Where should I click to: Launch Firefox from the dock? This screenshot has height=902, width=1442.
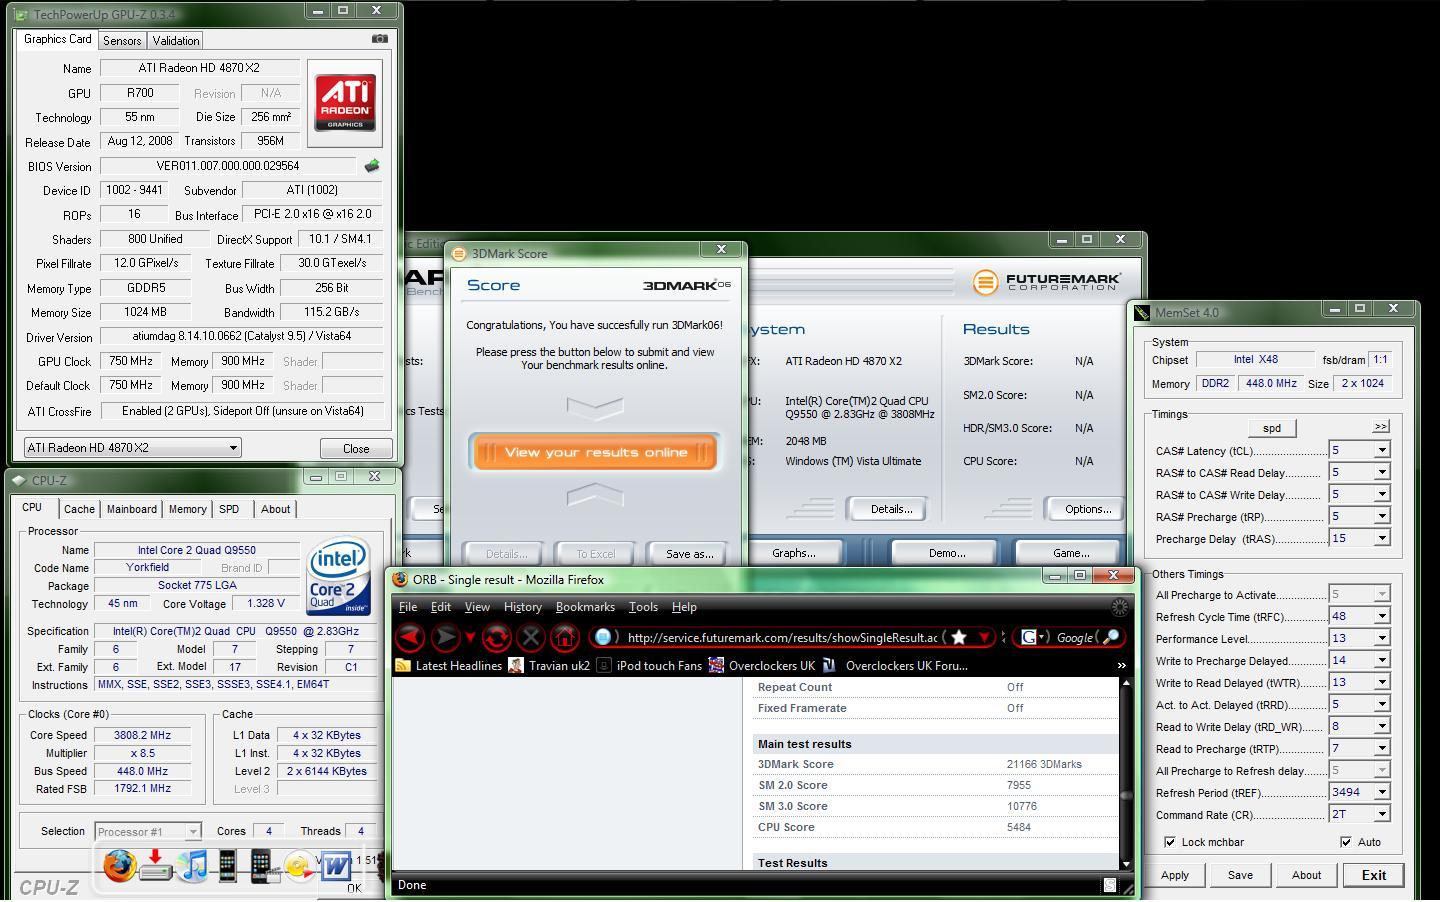pos(119,865)
